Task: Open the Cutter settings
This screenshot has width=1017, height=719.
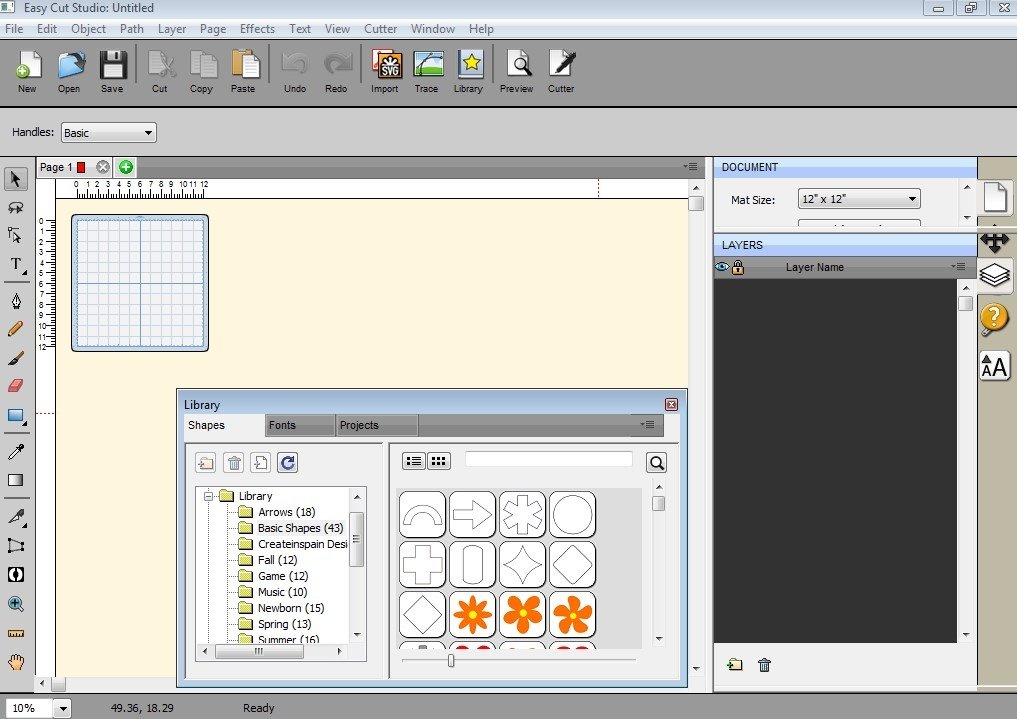Action: (561, 71)
